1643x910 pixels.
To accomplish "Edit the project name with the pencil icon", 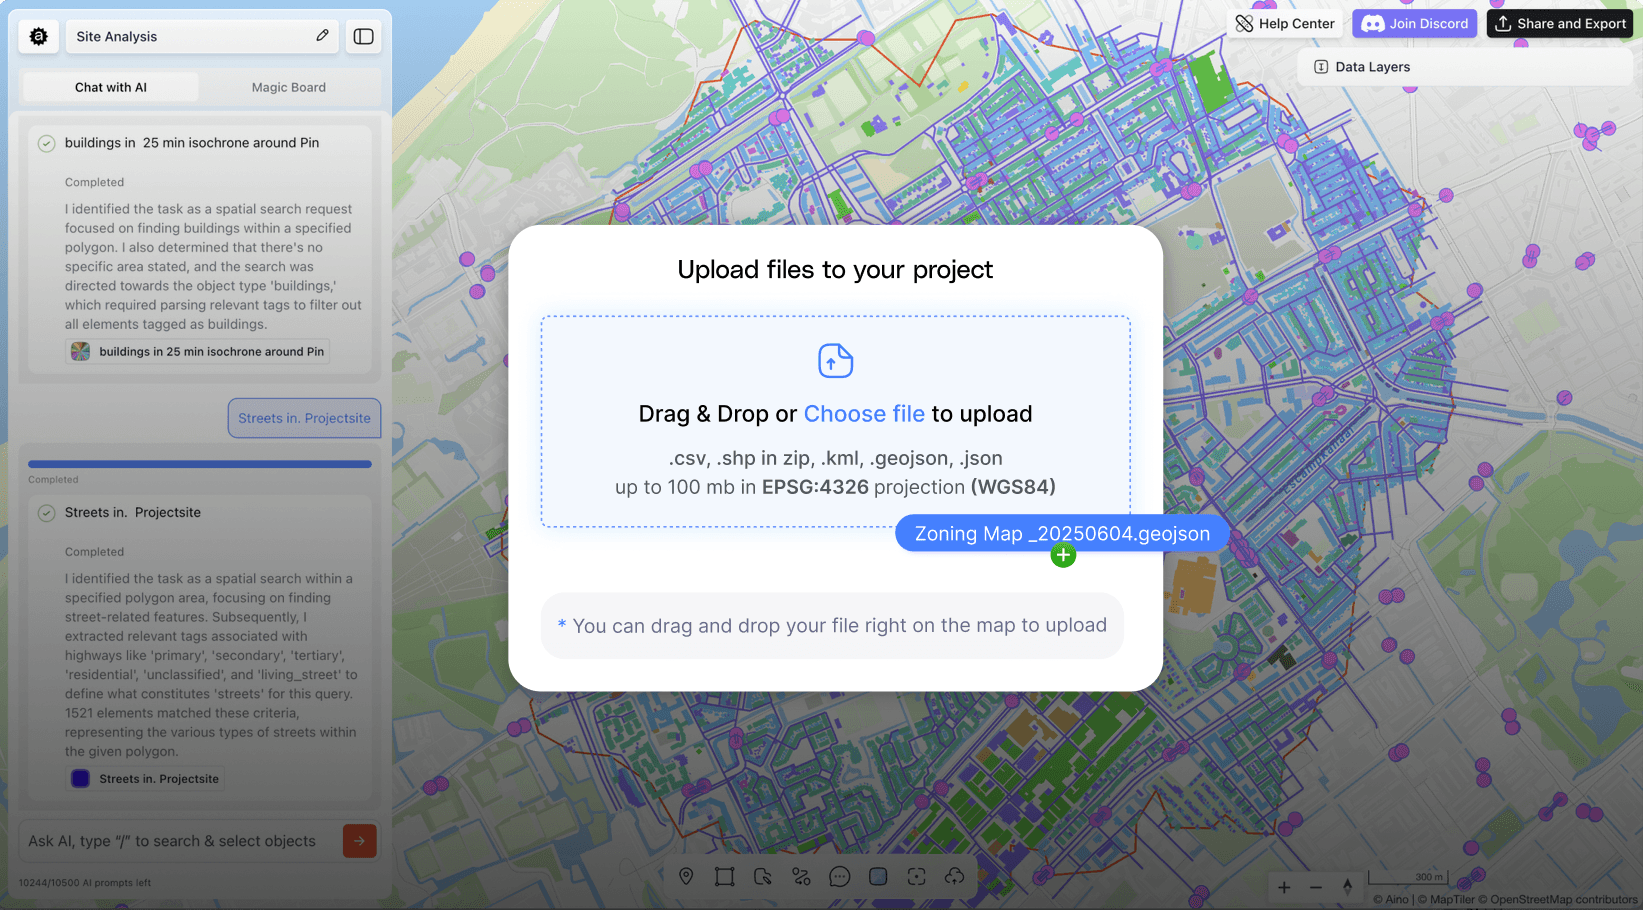I will coord(322,36).
